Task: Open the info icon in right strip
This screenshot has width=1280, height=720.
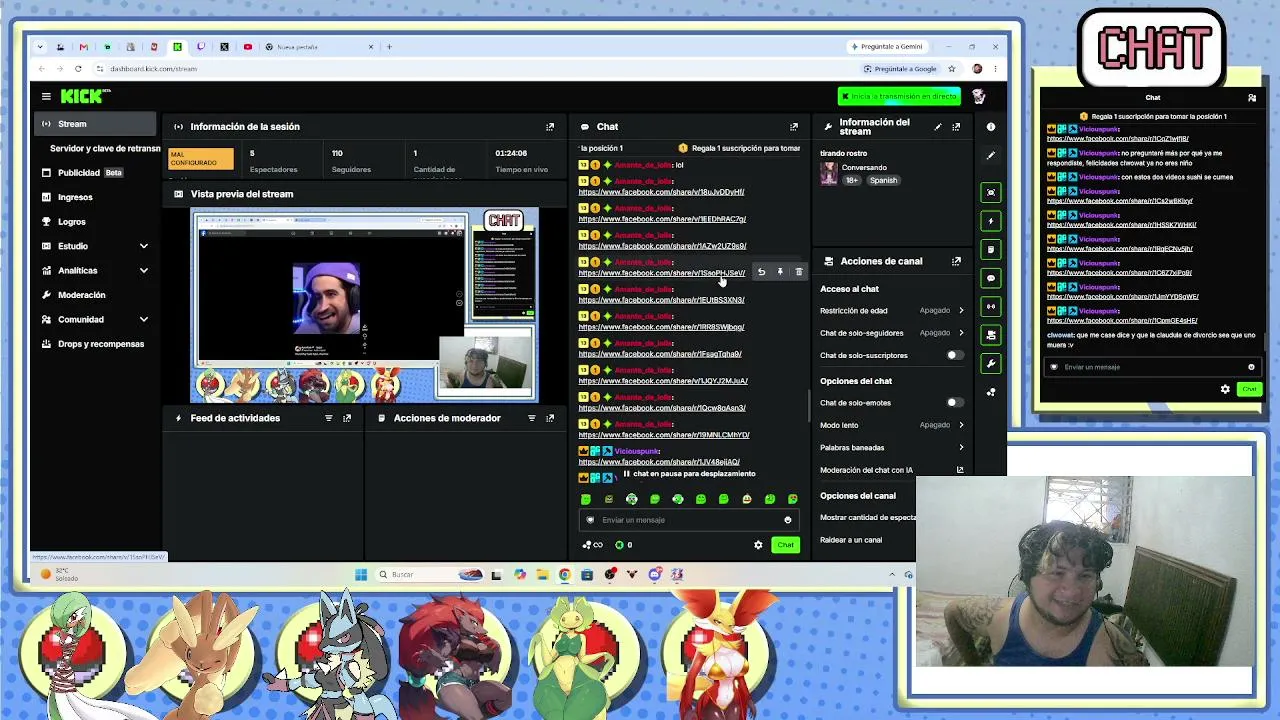Action: 990,127
